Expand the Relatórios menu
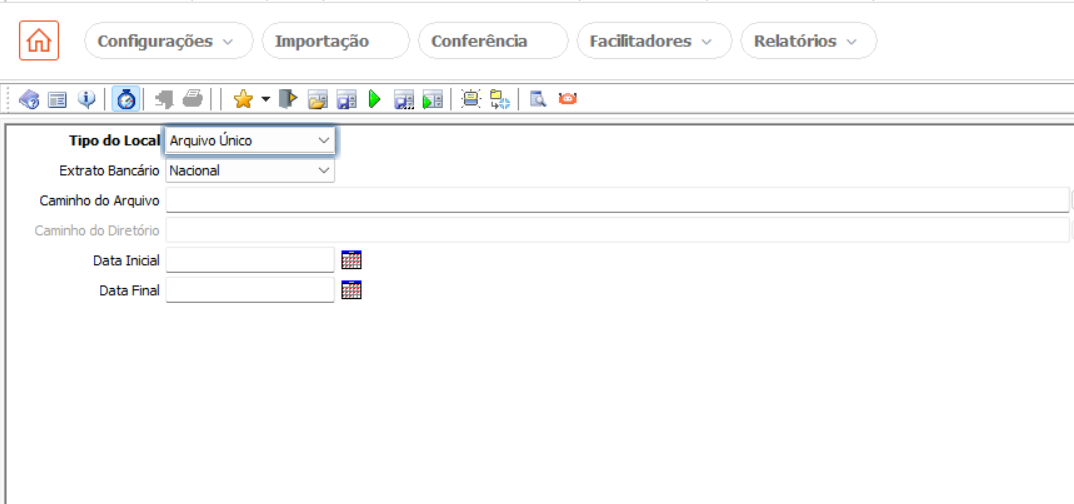Image resolution: width=1074 pixels, height=504 pixels. (808, 41)
